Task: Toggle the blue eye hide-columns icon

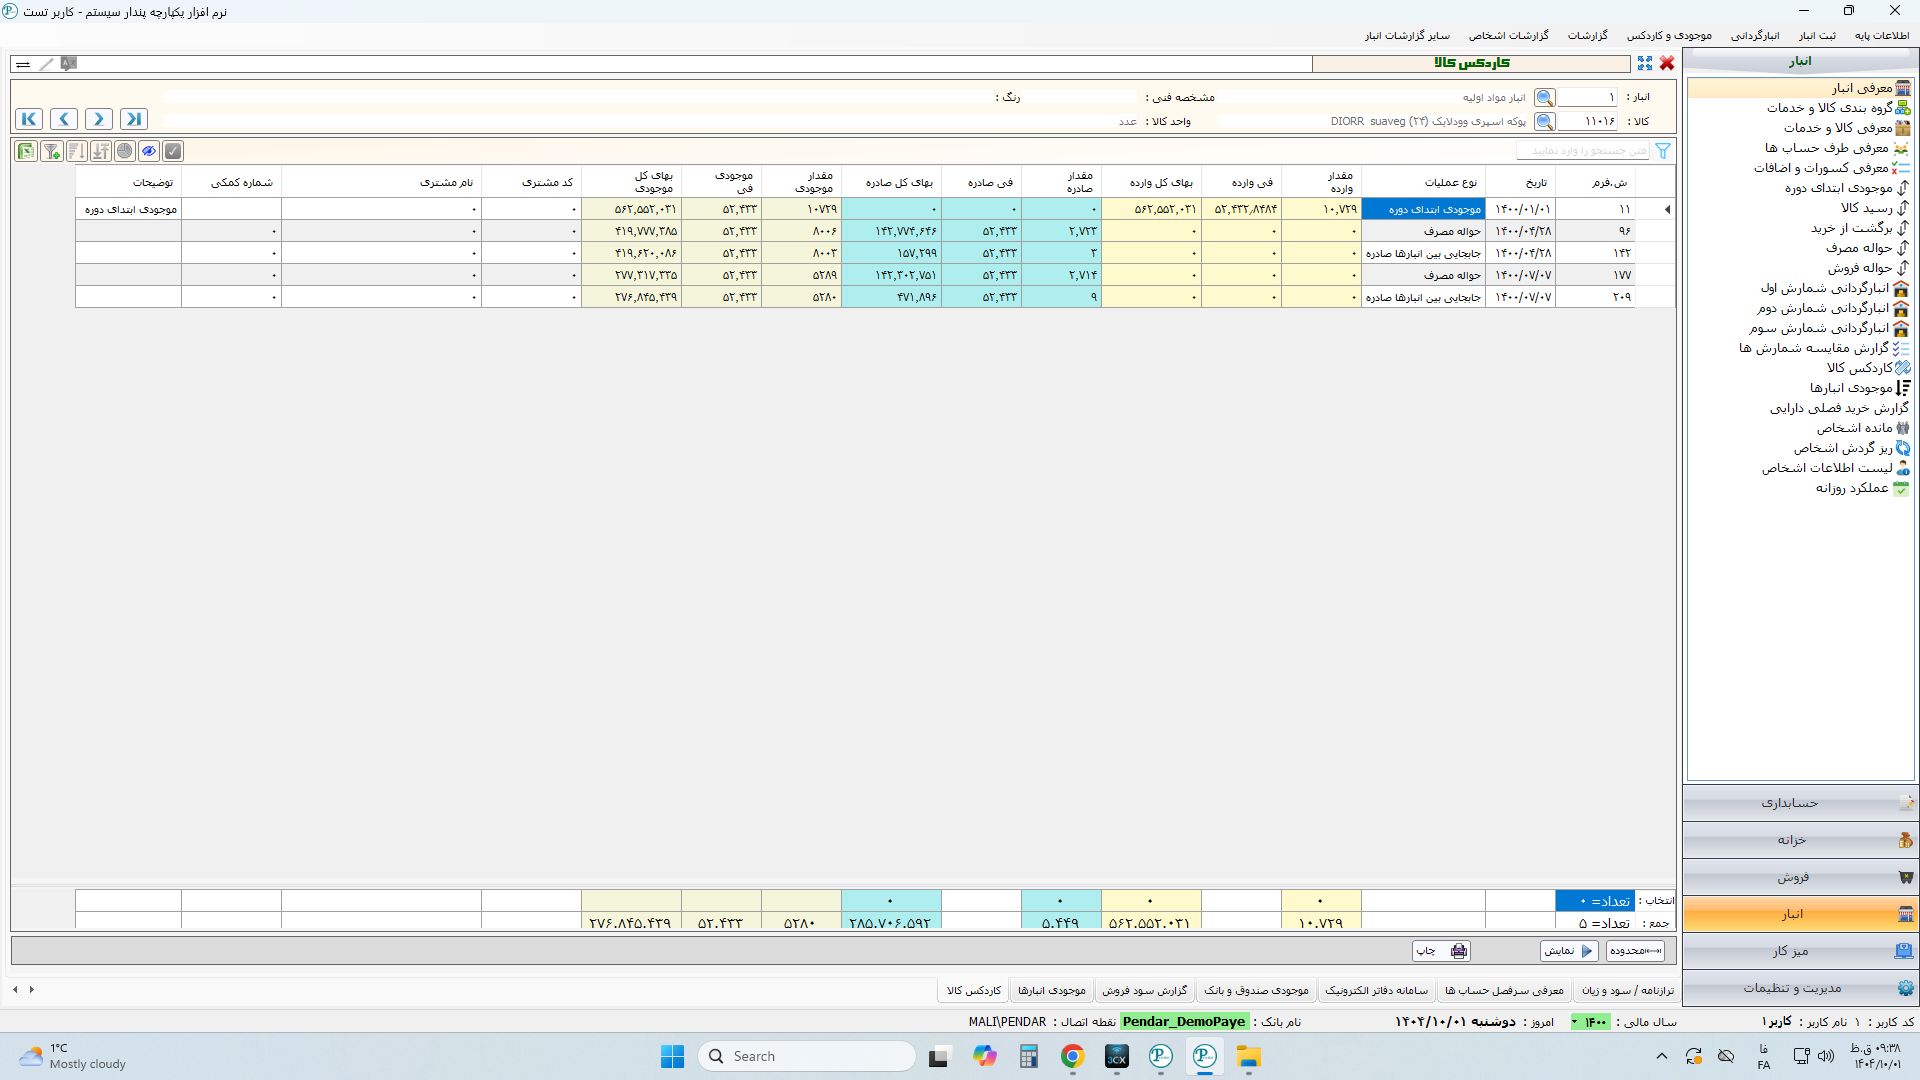Action: click(149, 151)
